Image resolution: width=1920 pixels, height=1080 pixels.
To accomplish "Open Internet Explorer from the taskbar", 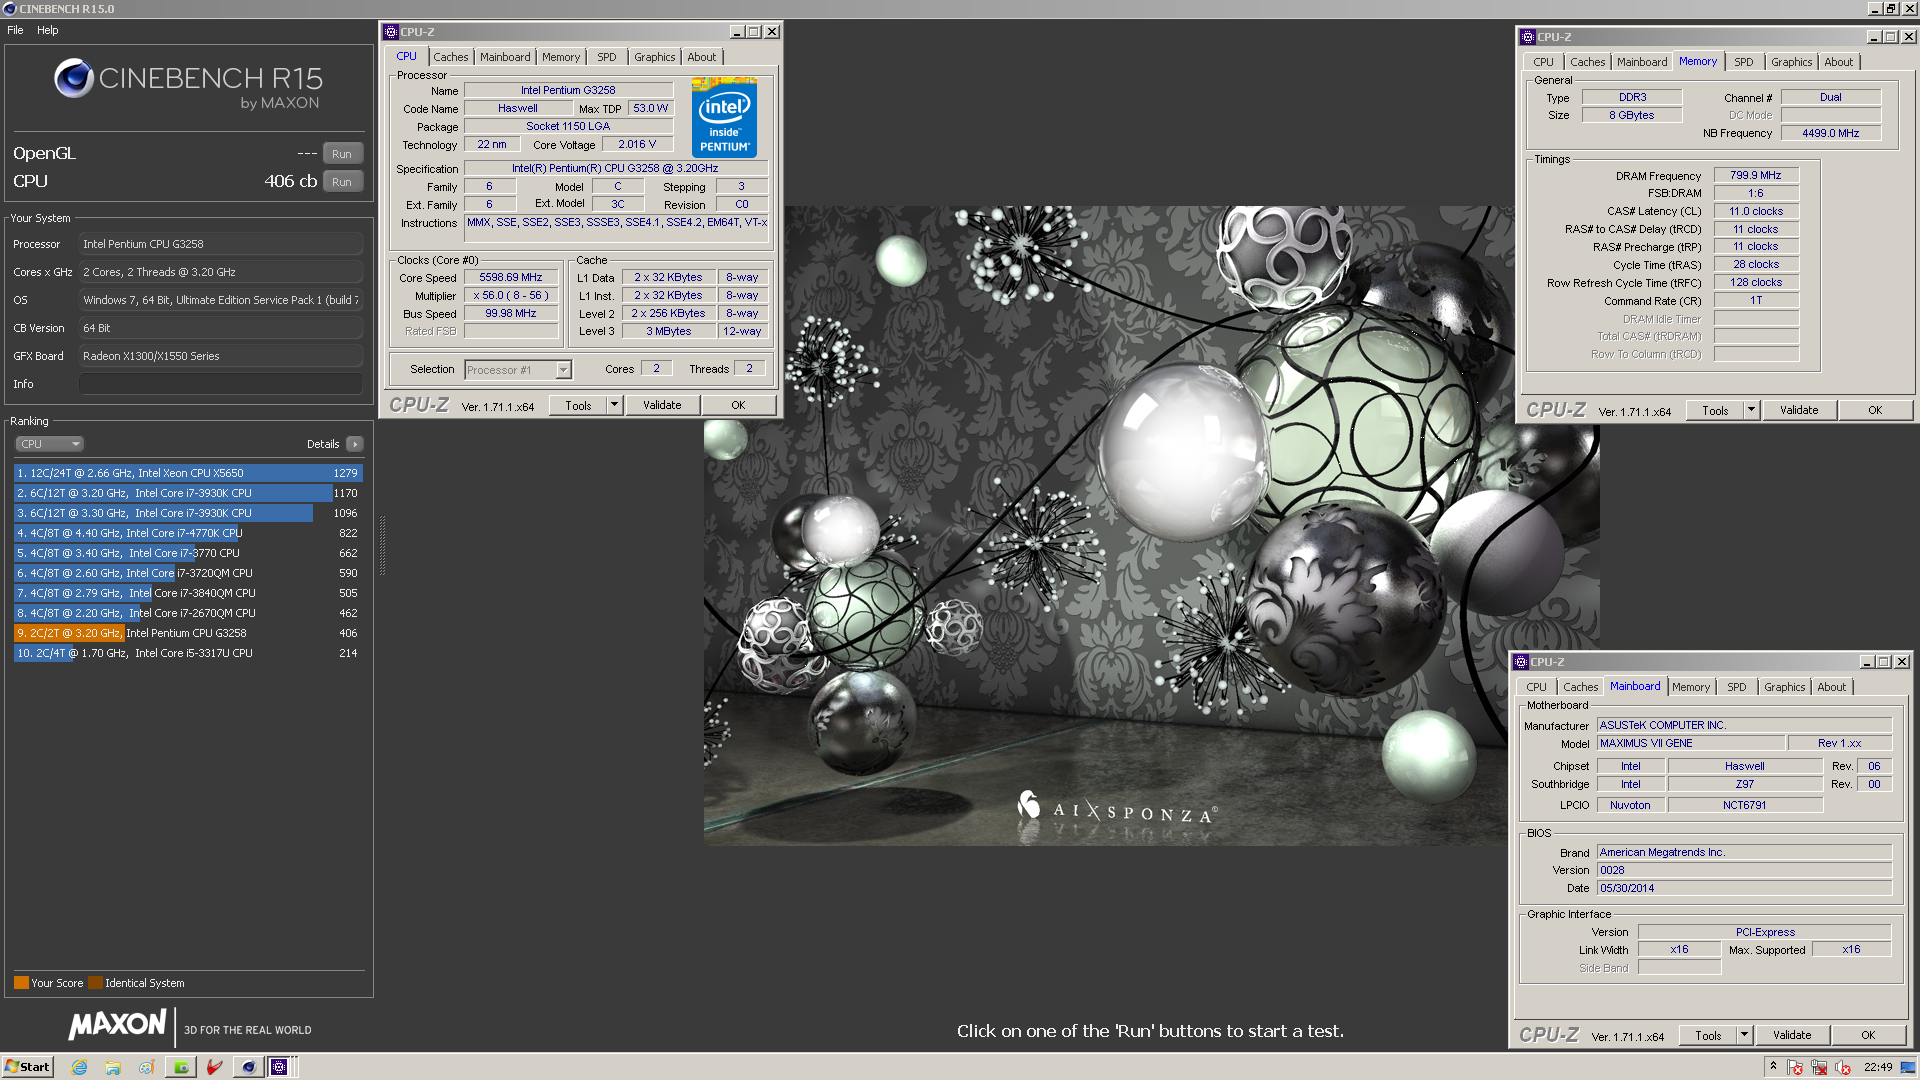I will tap(80, 1067).
